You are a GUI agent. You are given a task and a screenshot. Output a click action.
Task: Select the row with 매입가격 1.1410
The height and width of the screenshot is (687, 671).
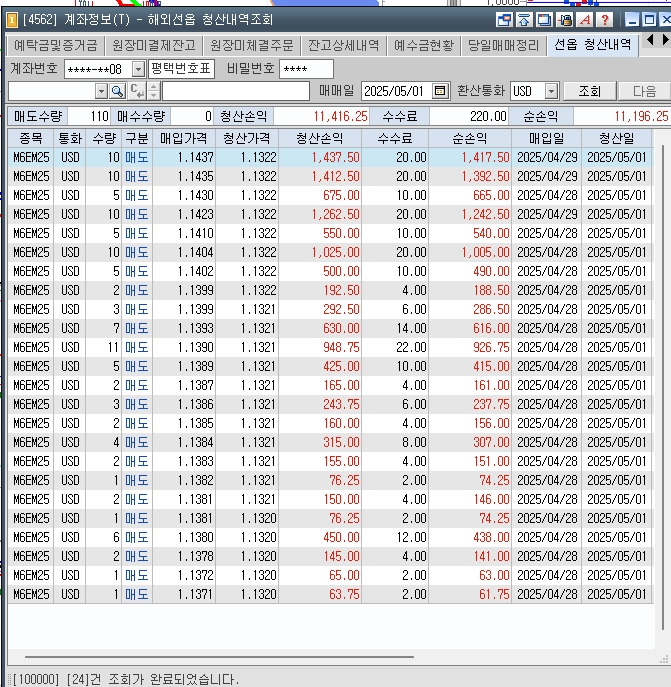click(x=330, y=233)
